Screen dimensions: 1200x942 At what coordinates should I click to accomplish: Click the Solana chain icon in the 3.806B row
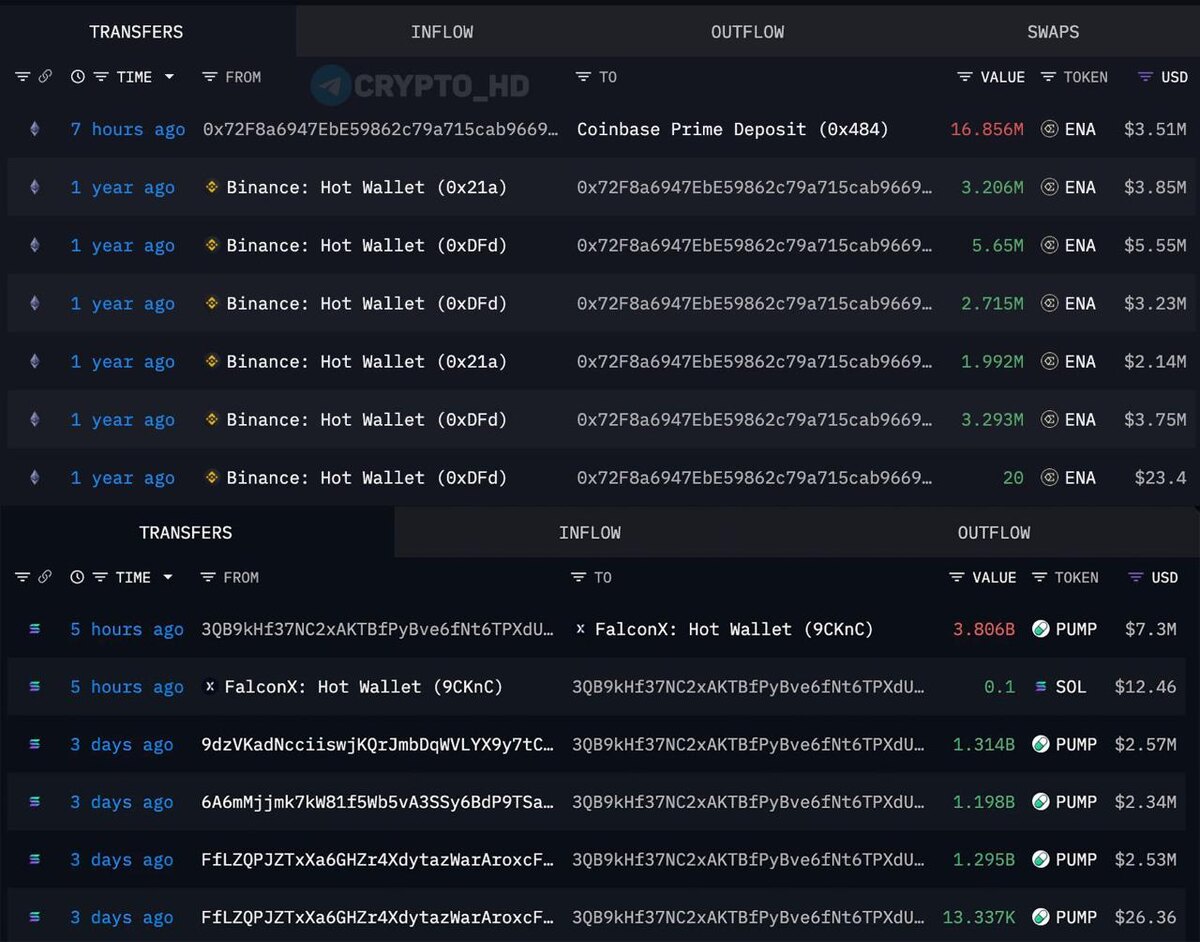pos(35,629)
